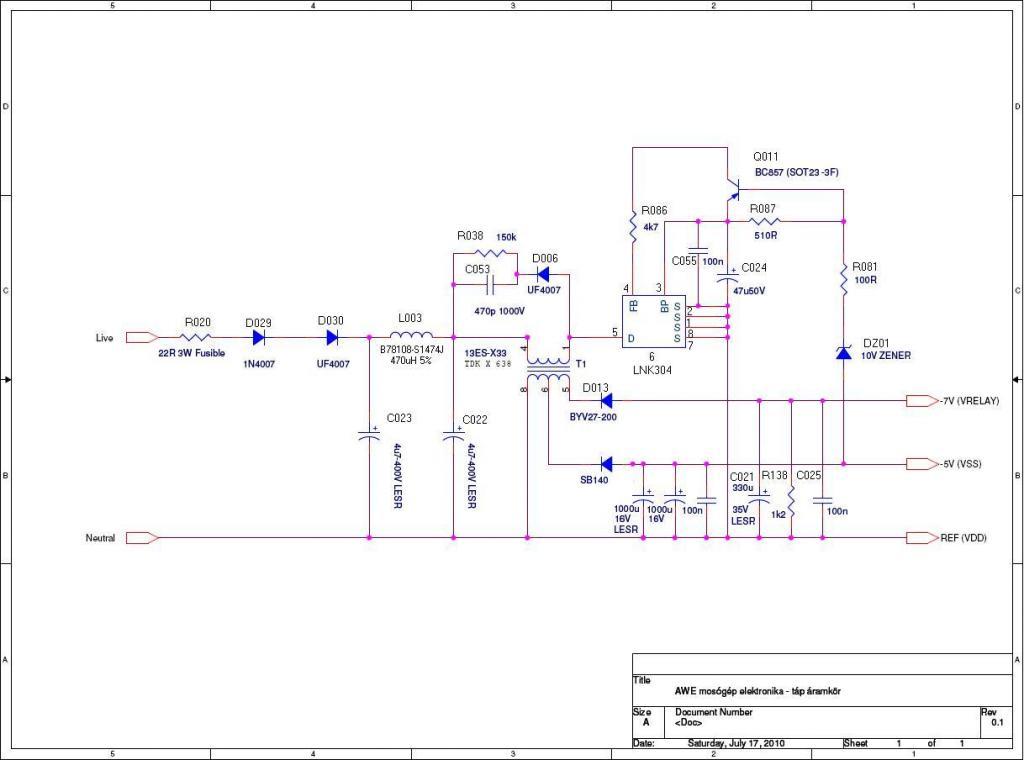Screen dimensions: 1024x760
Task: Click transformer T1 symbol
Action: 548,371
